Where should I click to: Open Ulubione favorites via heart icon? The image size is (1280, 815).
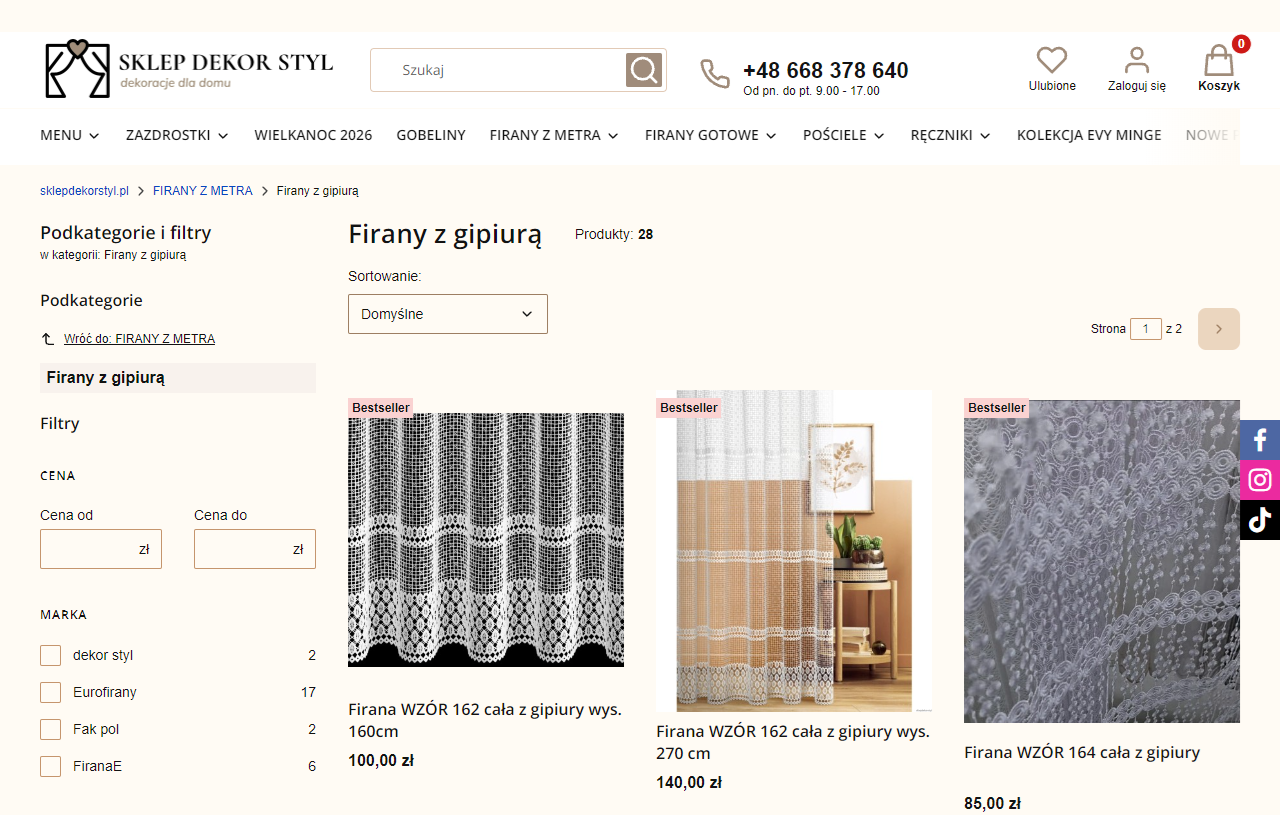(1051, 60)
